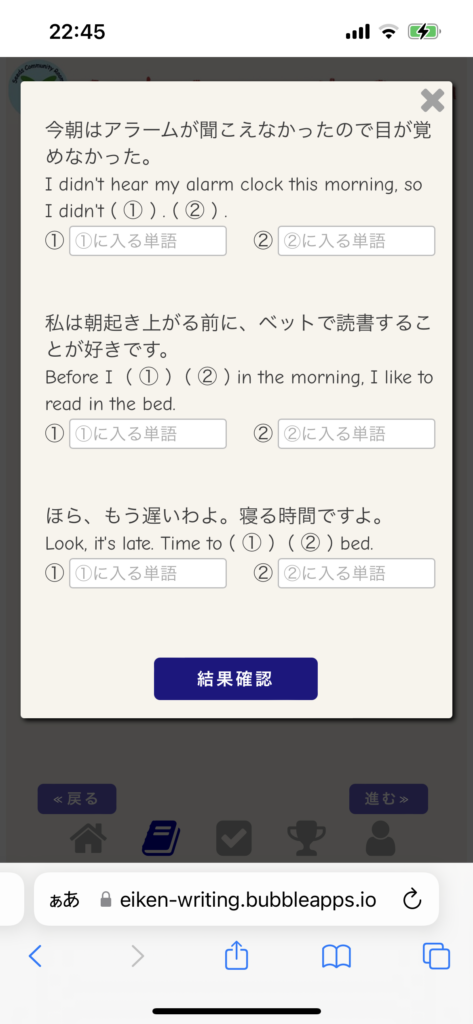Click the 結果確認 button
473x1024 pixels.
236,679
